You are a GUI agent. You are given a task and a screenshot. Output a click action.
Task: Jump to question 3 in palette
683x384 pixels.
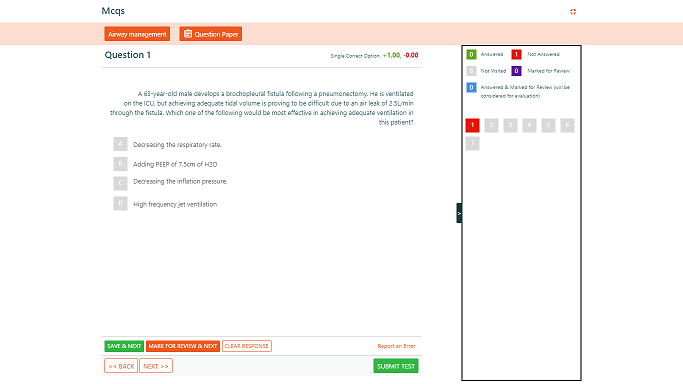511,125
